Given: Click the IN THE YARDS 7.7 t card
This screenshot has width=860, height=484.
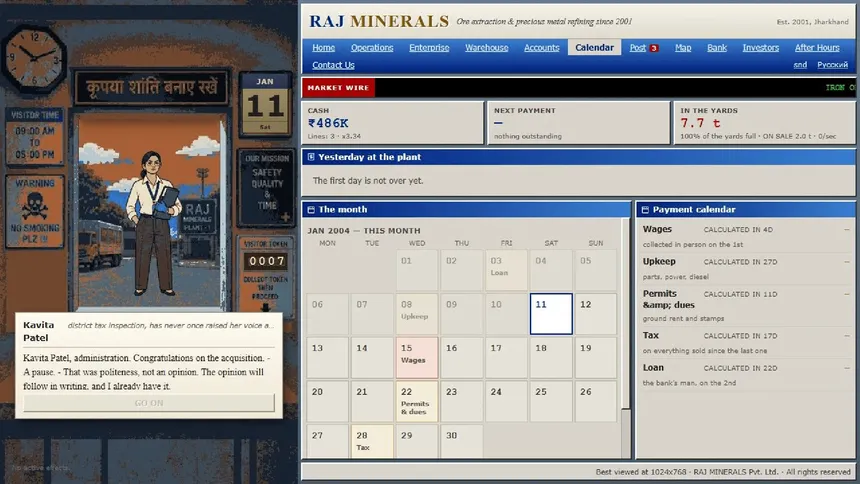Looking at the screenshot, I should coord(765,123).
